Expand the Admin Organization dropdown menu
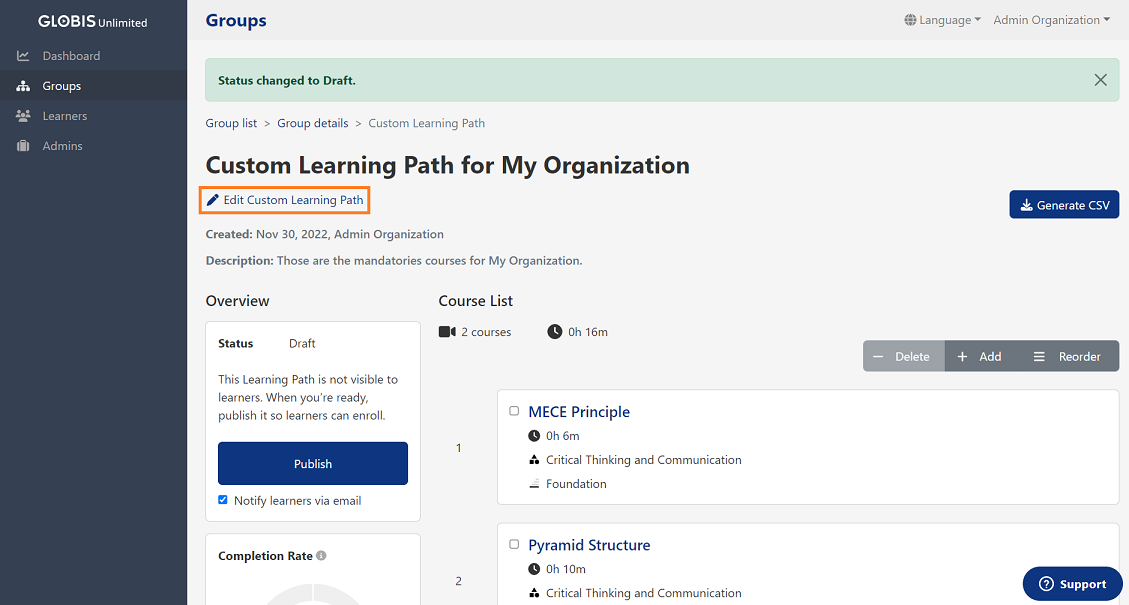The height and width of the screenshot is (605, 1129). (1051, 20)
